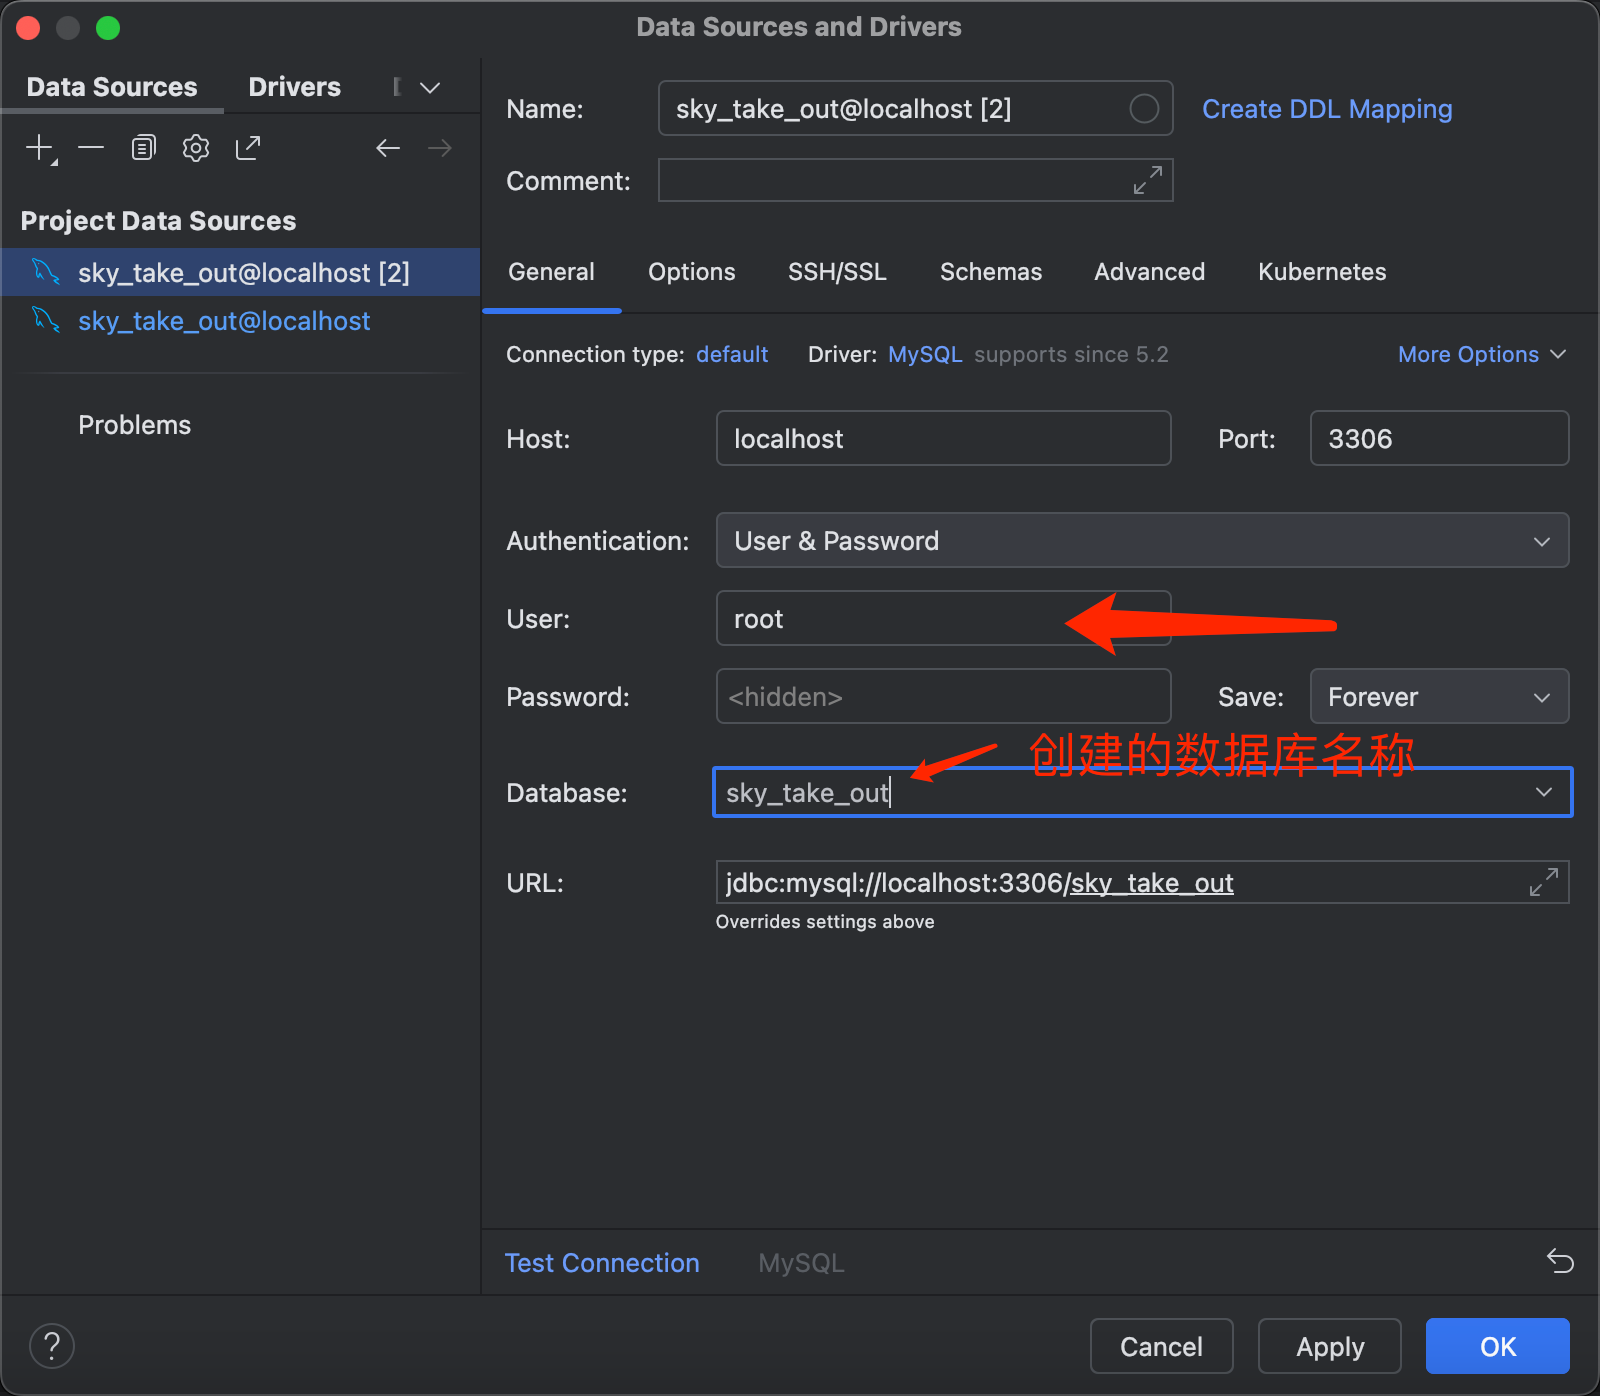Click the revert changes arrow icon

click(x=1560, y=1261)
